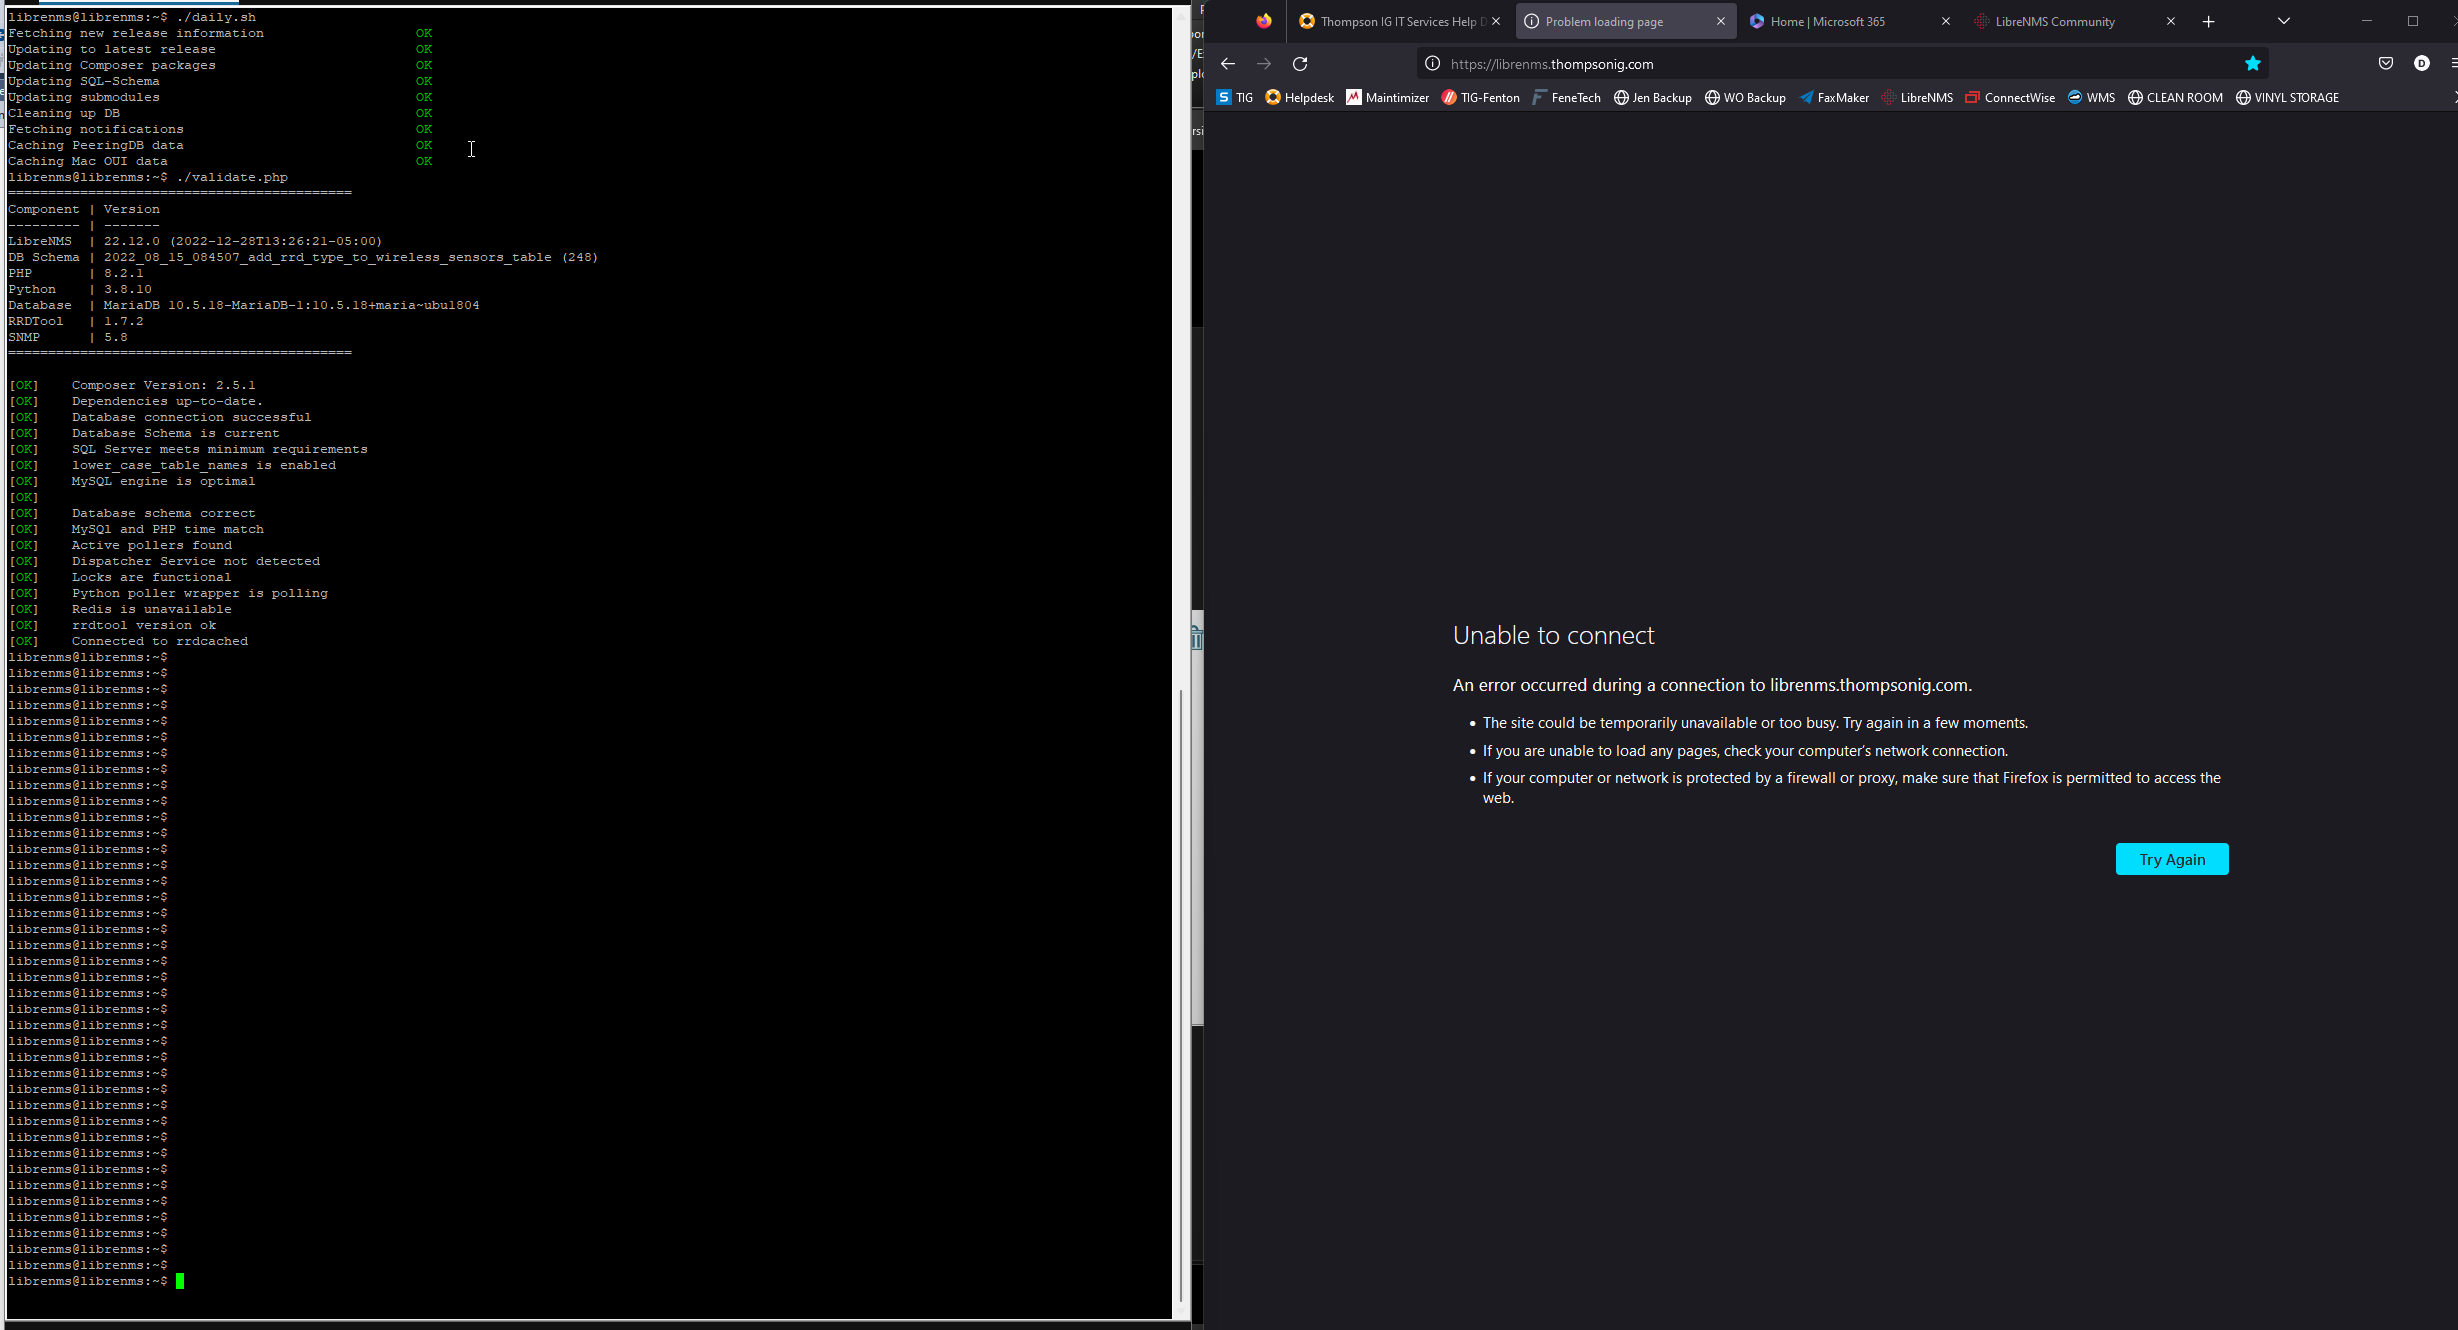Image resolution: width=2458 pixels, height=1330 pixels.
Task: Open the FaxMaker bookmark
Action: pos(1834,98)
